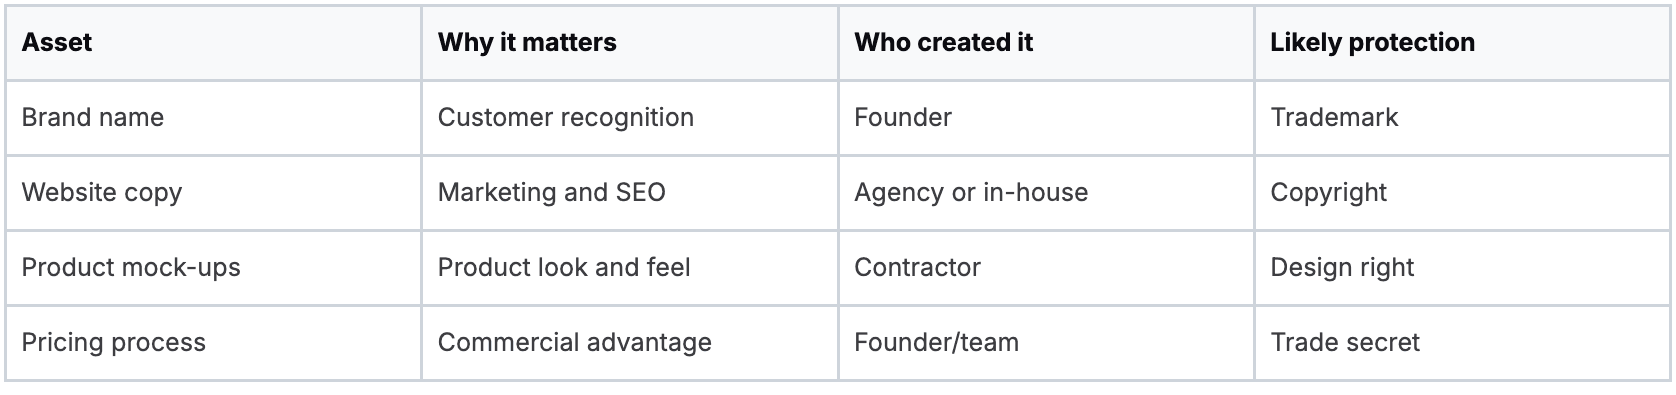
Task: Click the Trademark cell
Action: tap(1462, 118)
